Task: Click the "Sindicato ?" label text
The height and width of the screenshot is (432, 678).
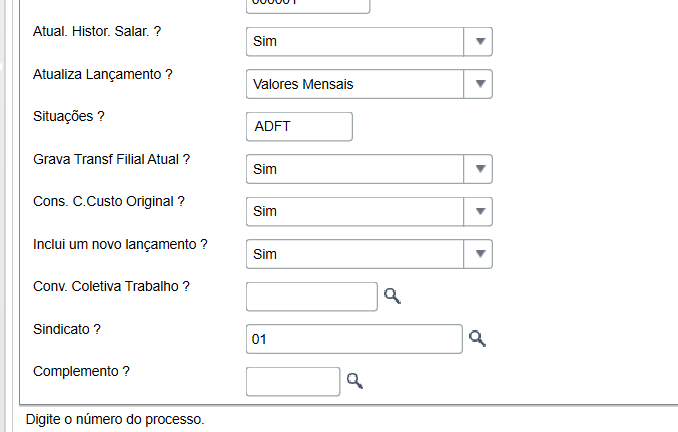Action: [69, 329]
